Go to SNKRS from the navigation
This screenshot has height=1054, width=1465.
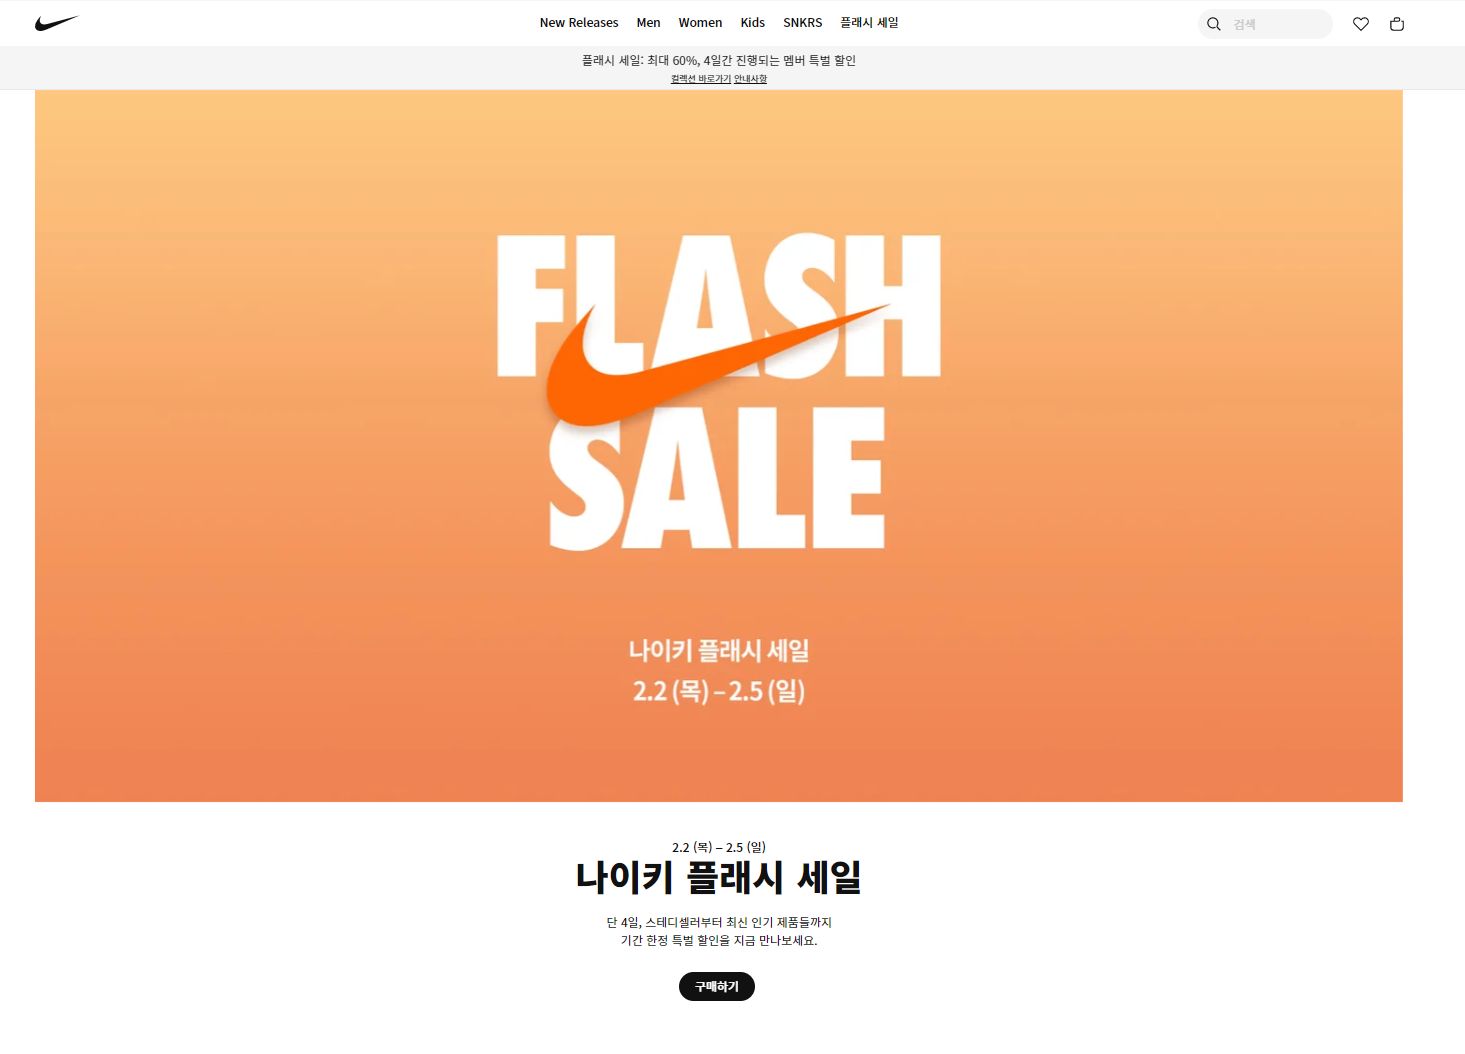803,23
